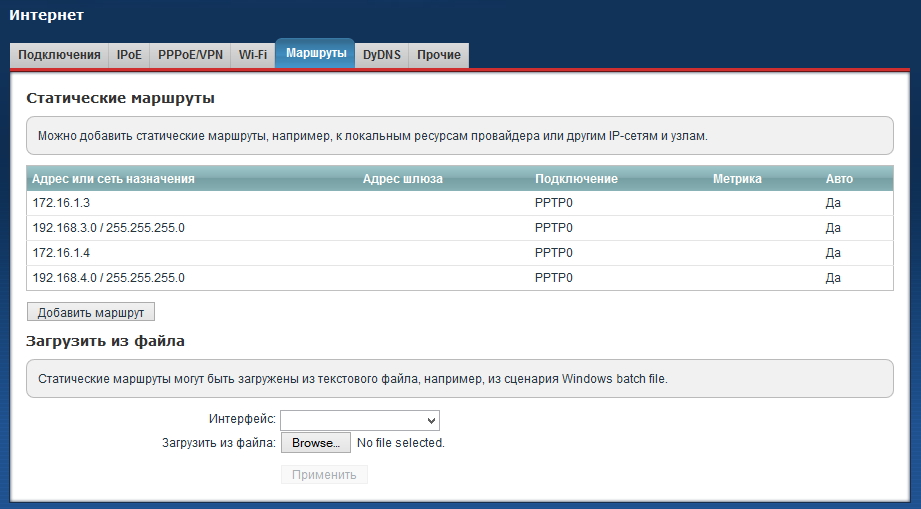
Task: Go to the Wi-Fi tab
Action: [x=253, y=55]
